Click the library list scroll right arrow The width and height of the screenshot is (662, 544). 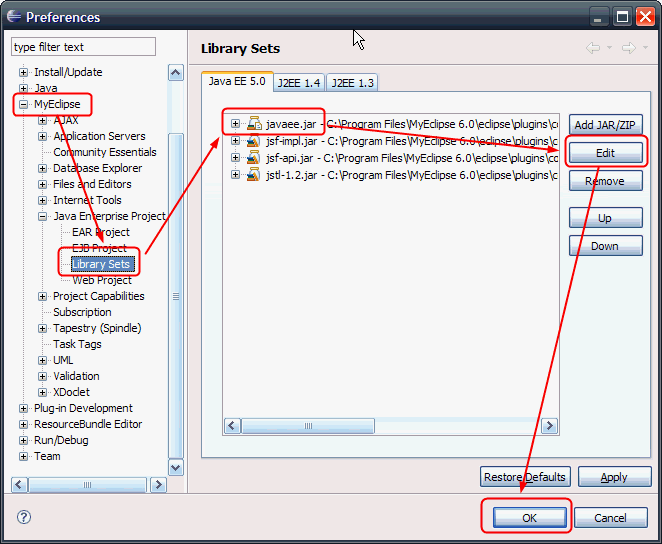point(549,426)
